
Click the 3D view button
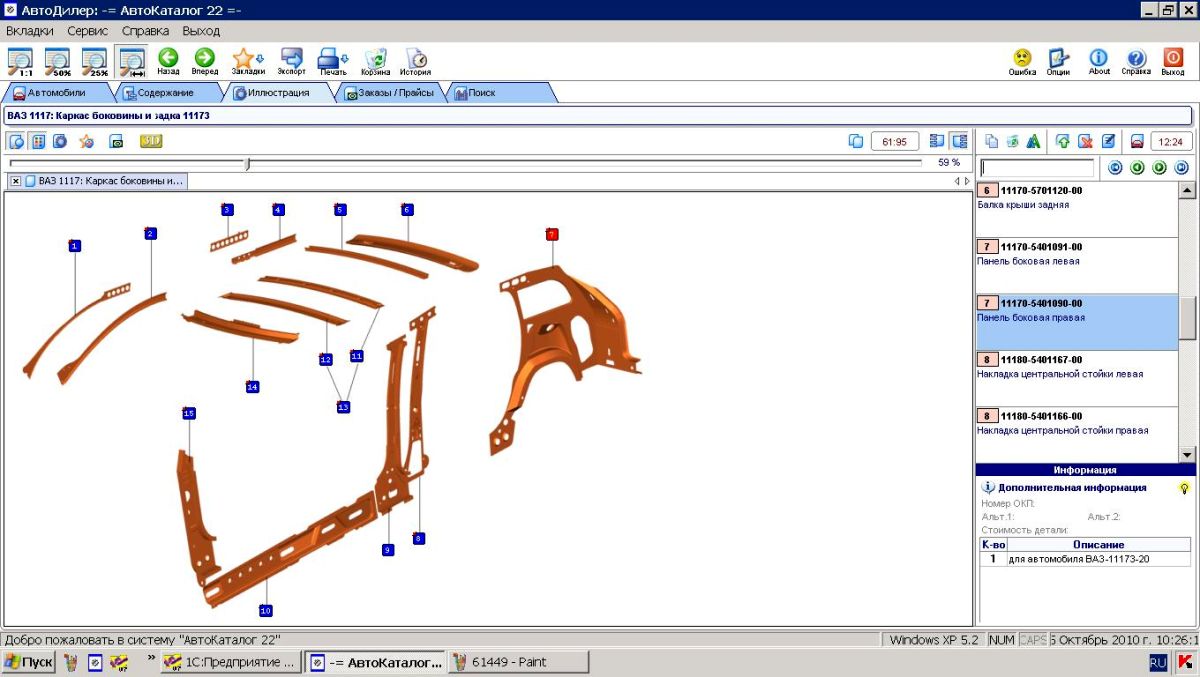pos(151,141)
